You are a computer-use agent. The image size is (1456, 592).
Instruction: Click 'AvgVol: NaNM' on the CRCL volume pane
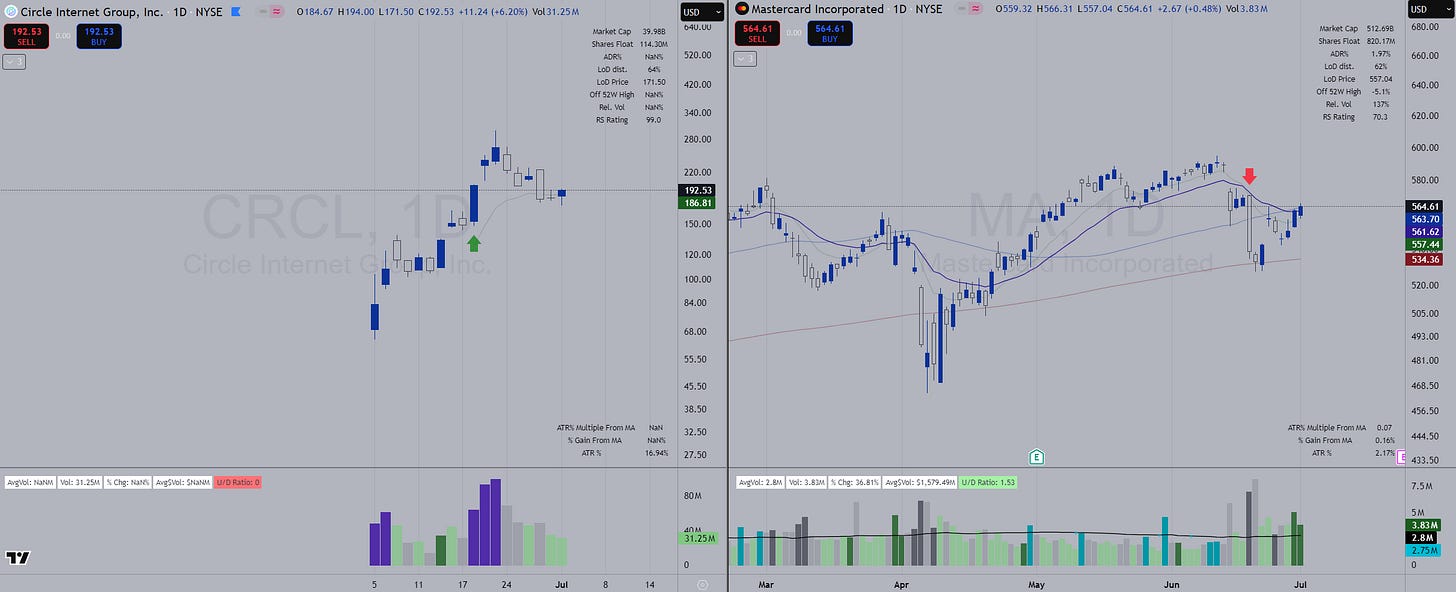[29, 483]
